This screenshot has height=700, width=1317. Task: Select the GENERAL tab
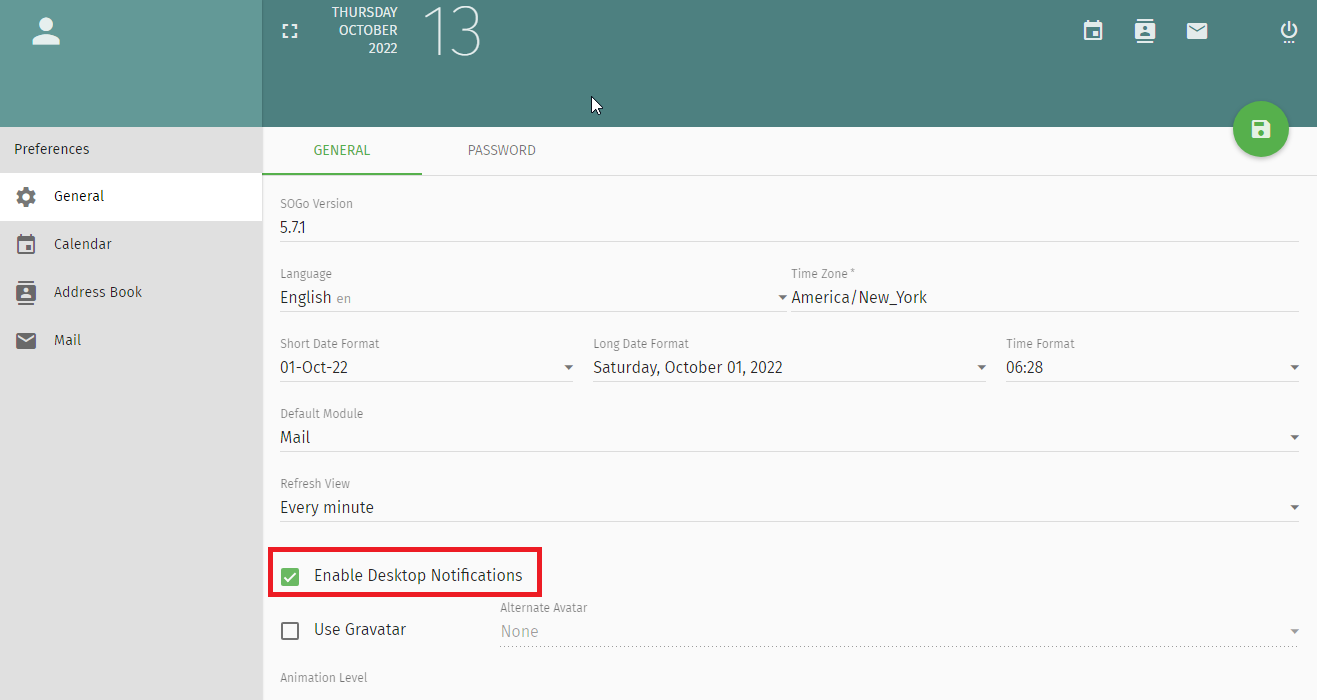tap(342, 151)
